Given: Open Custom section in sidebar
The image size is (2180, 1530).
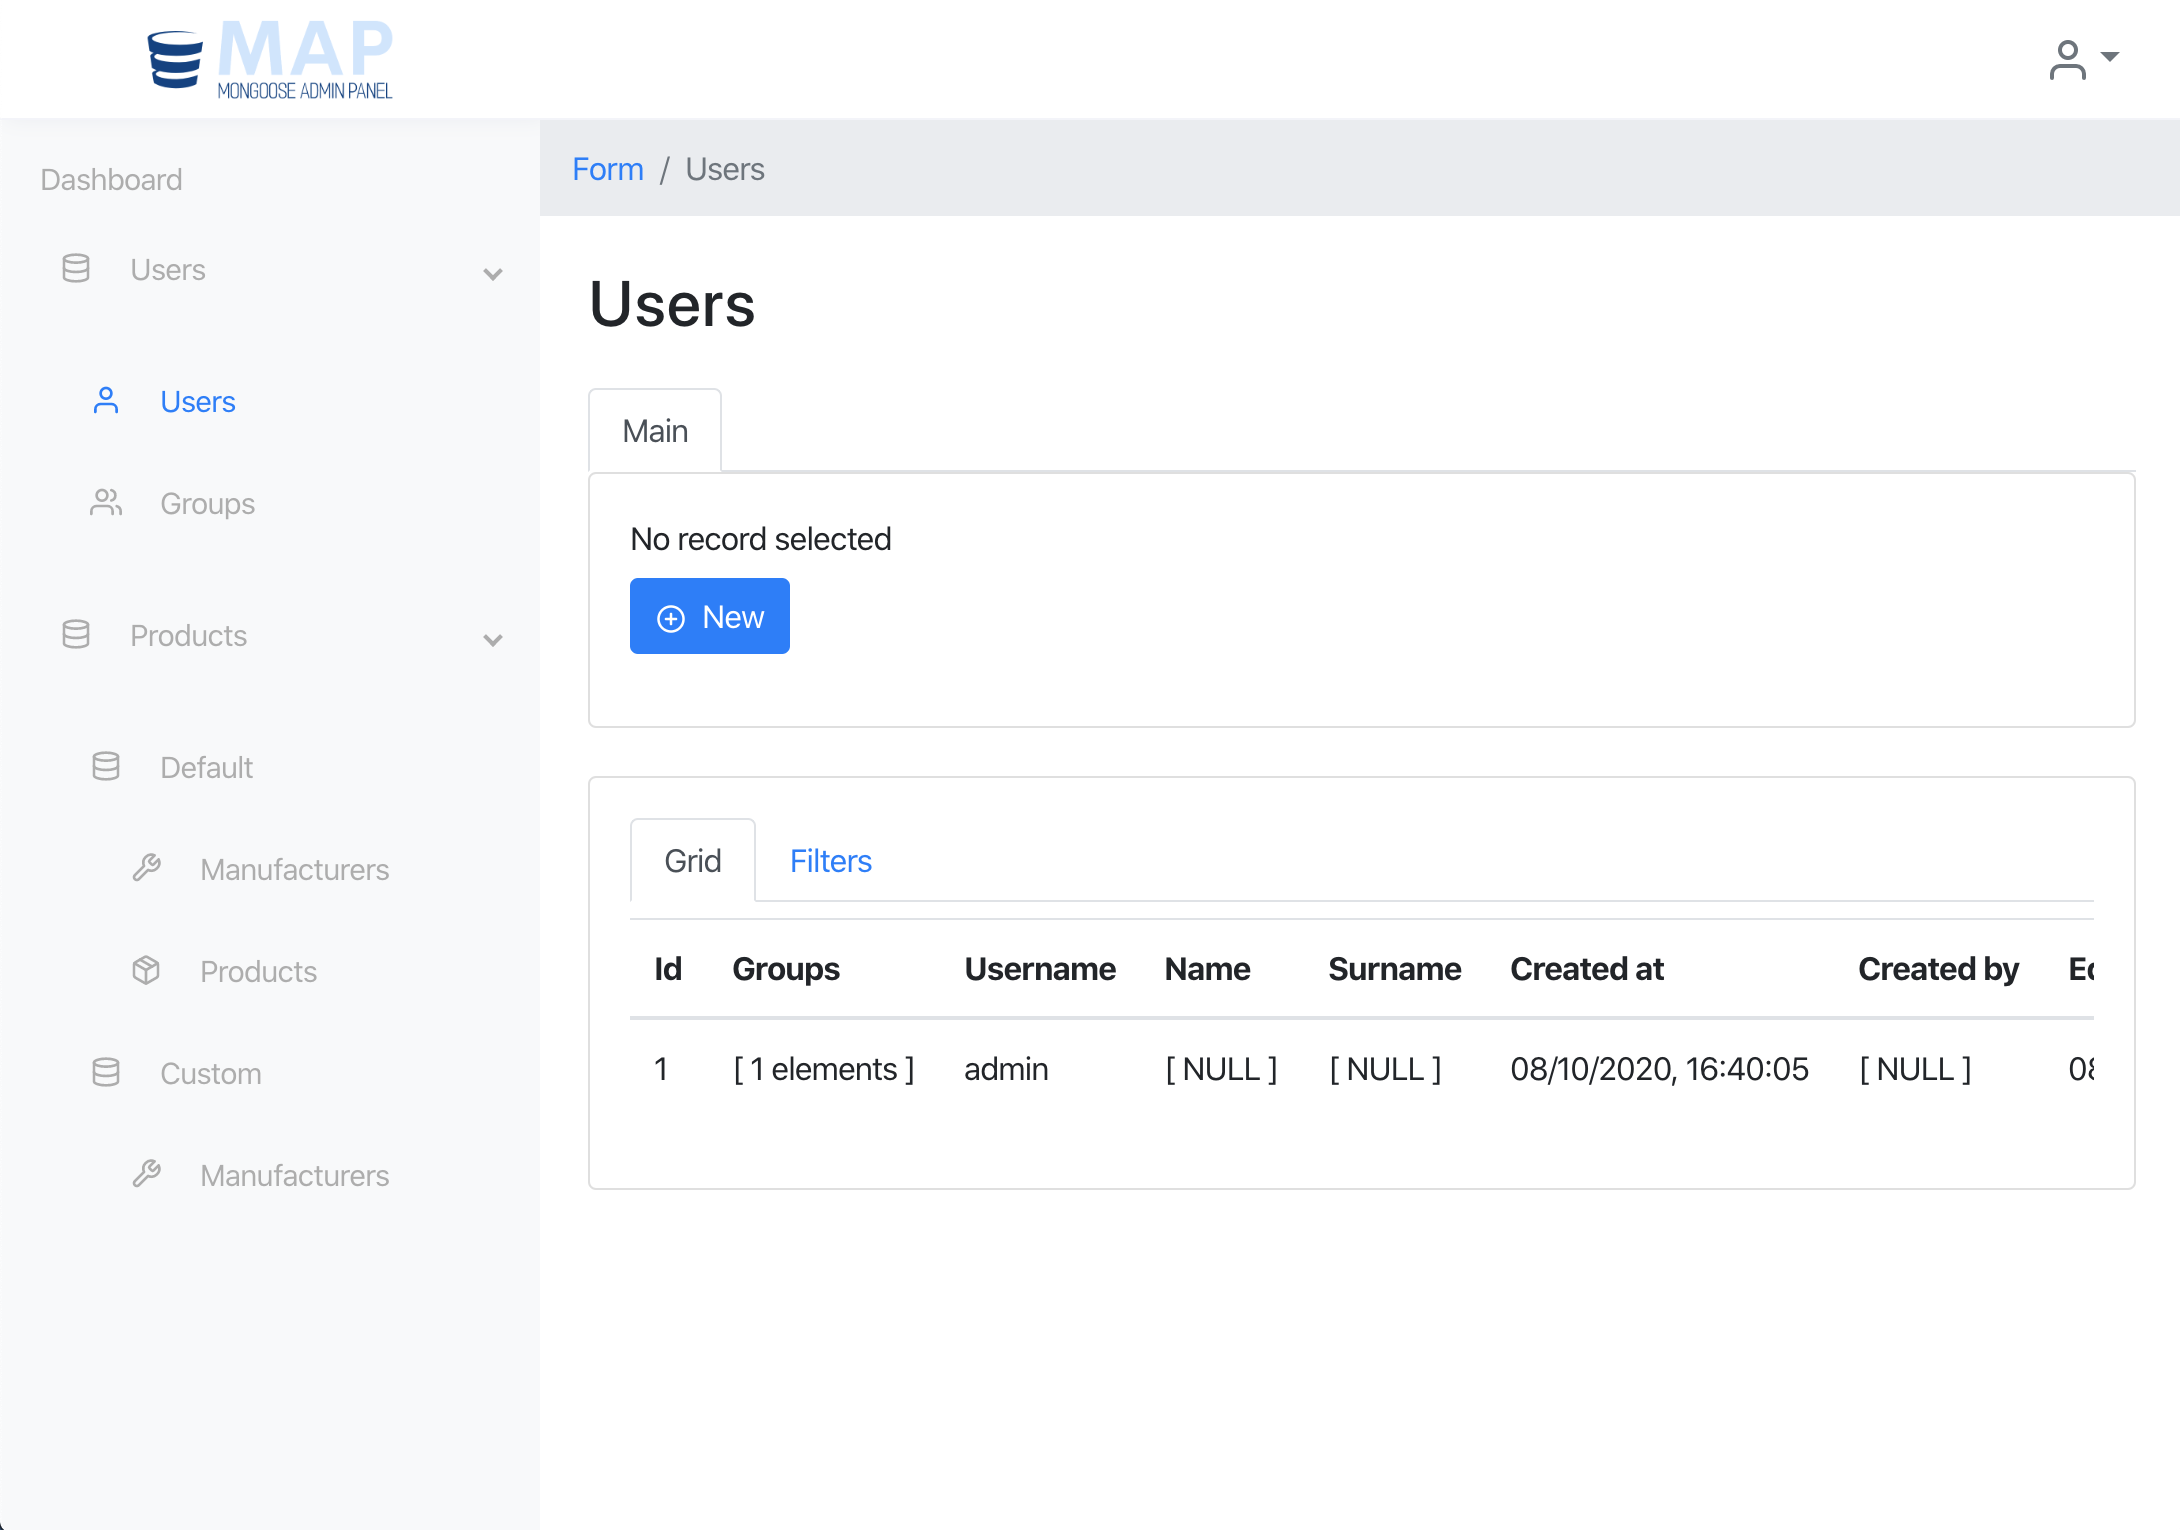Looking at the screenshot, I should tap(210, 1073).
